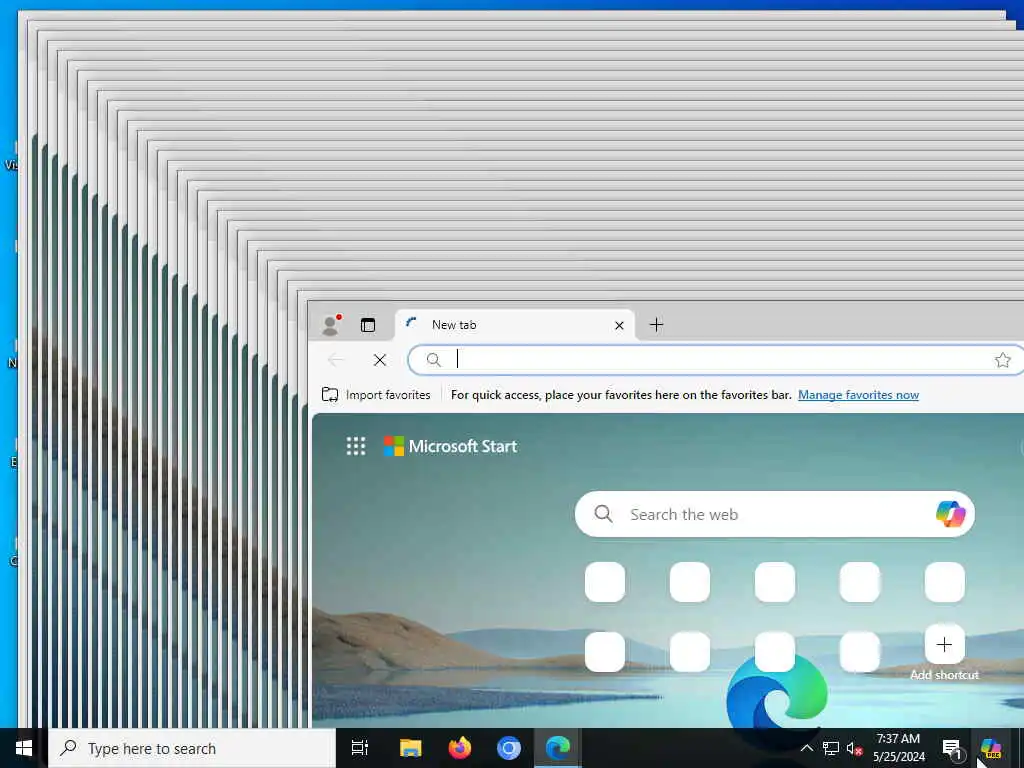The height and width of the screenshot is (768, 1024).
Task: Open Copilot icon in the search box
Action: (x=950, y=514)
